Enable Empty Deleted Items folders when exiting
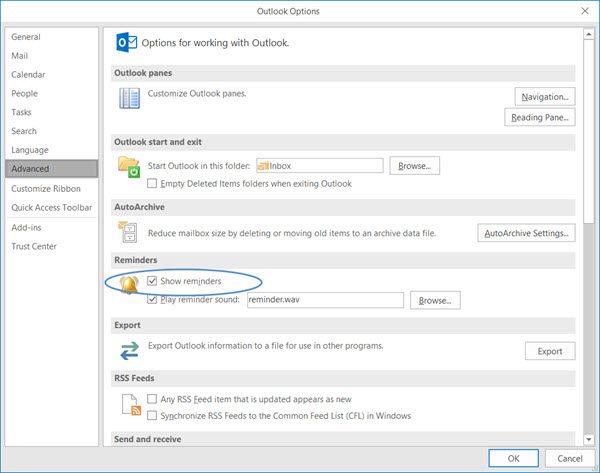This screenshot has width=600, height=473. 152,184
